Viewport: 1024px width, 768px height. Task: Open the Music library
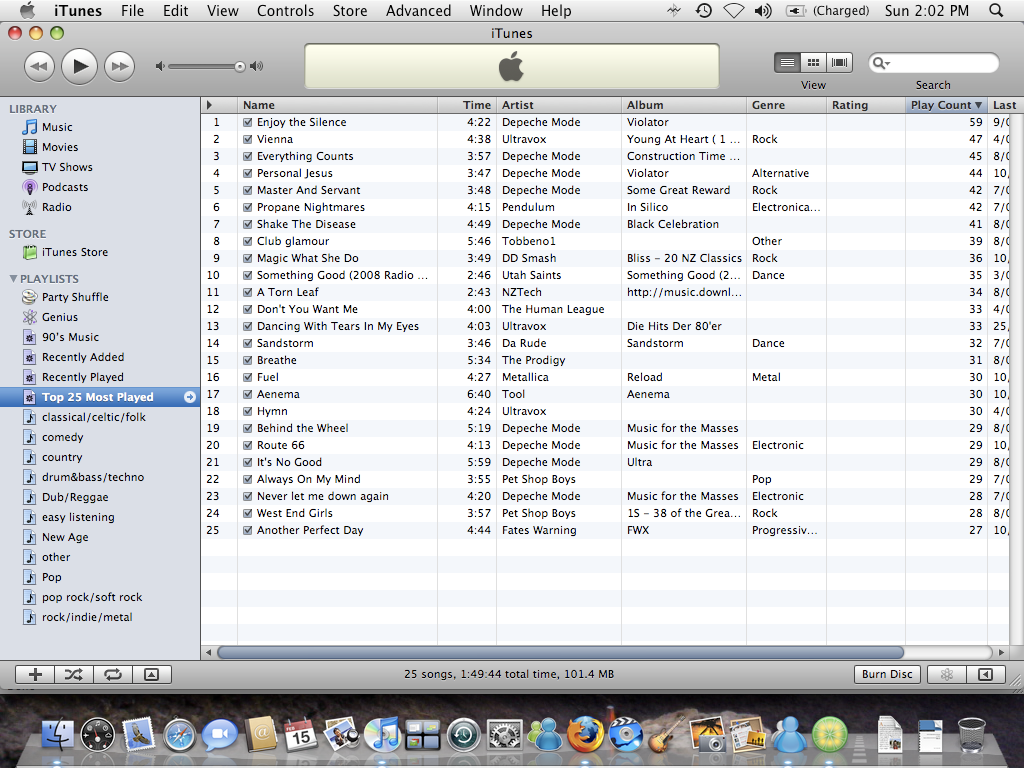(100, 127)
